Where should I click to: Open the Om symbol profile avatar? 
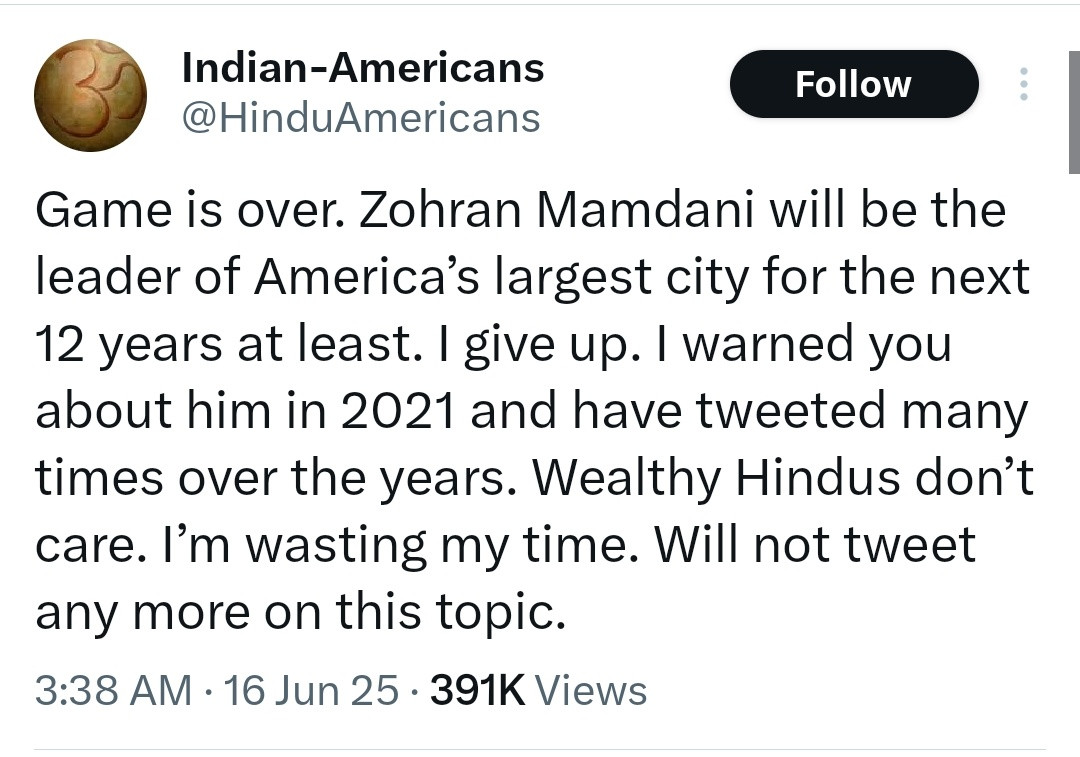click(x=90, y=96)
